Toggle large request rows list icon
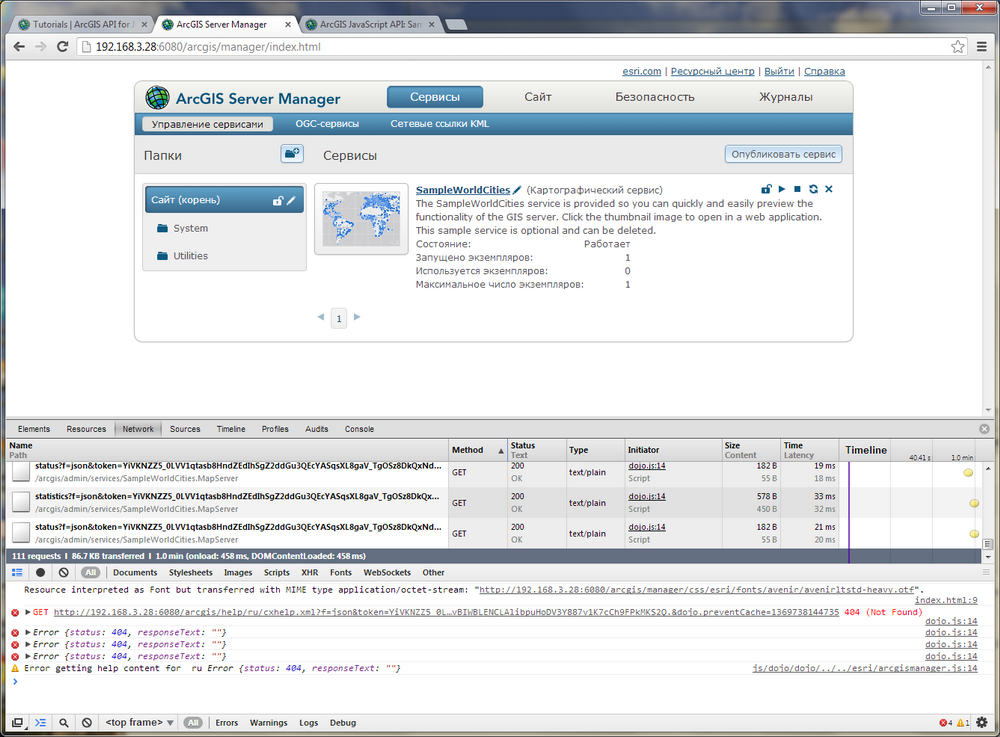The image size is (1000, 737). pyautogui.click(x=17, y=573)
